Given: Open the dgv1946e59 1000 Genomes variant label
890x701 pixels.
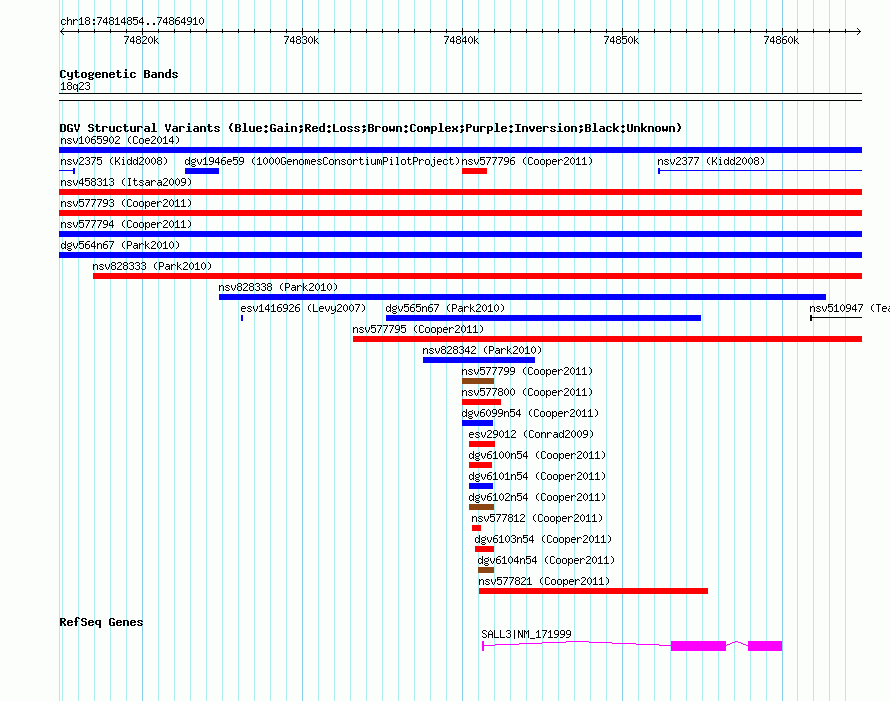Looking at the screenshot, I should click(322, 161).
